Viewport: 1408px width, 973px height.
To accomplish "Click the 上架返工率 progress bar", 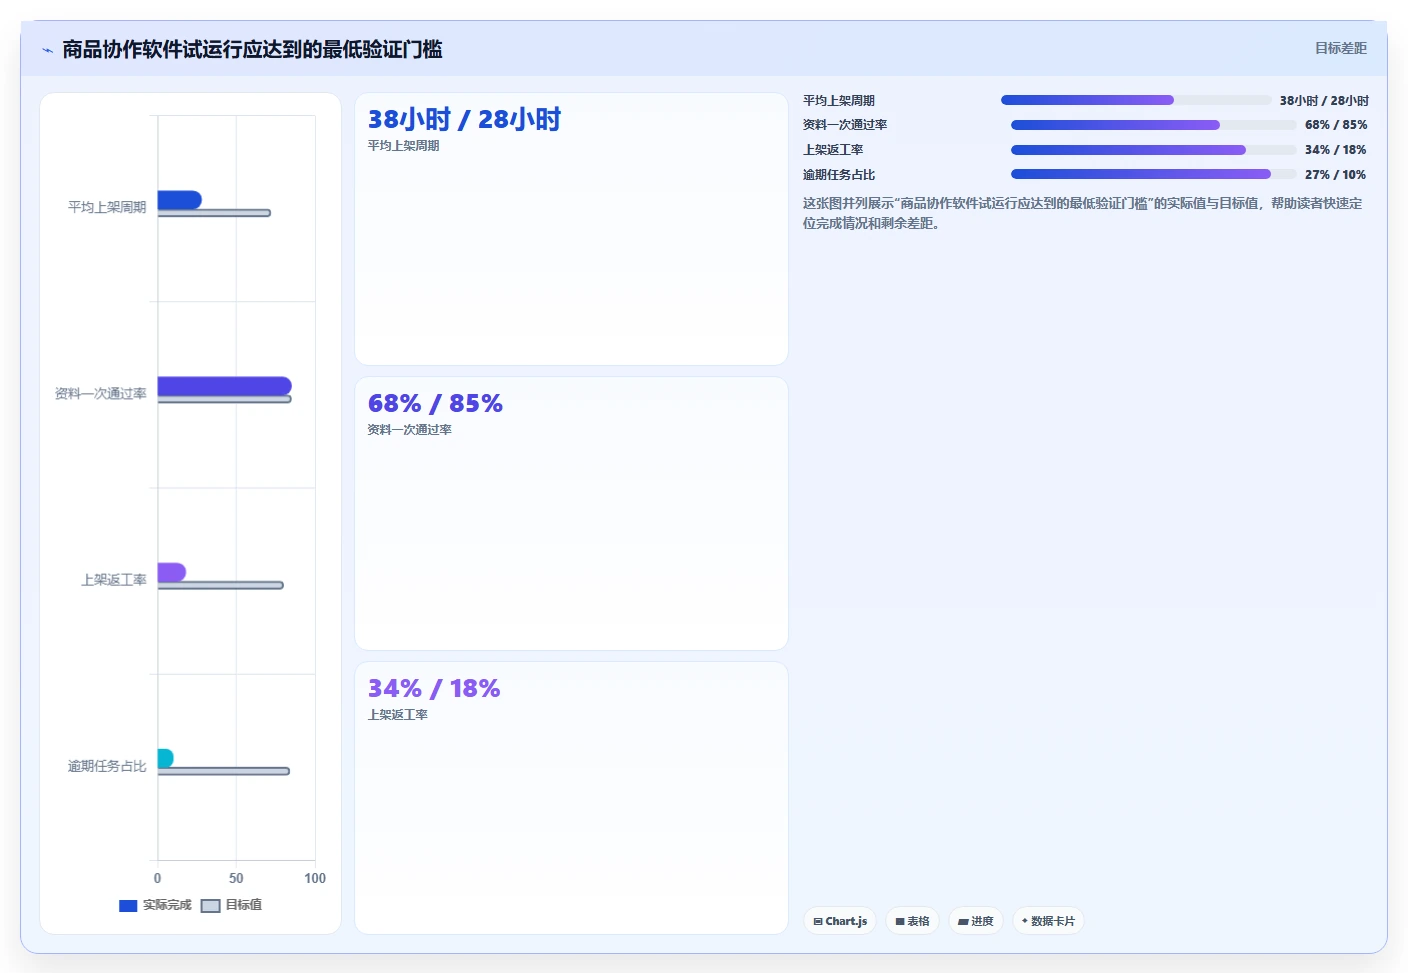I will (x=1154, y=150).
